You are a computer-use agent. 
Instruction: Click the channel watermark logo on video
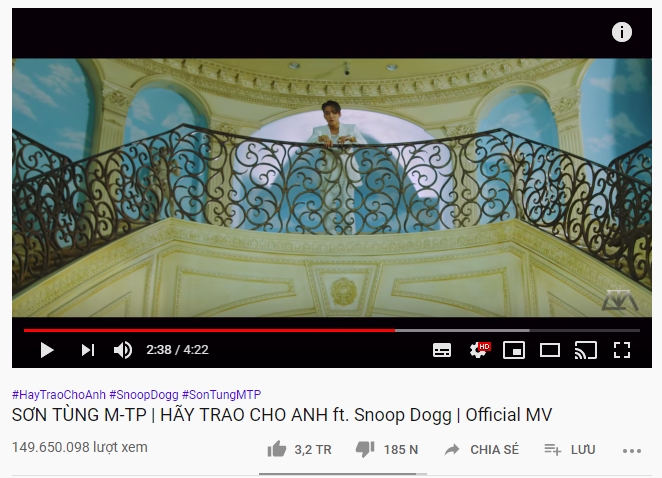coord(620,300)
